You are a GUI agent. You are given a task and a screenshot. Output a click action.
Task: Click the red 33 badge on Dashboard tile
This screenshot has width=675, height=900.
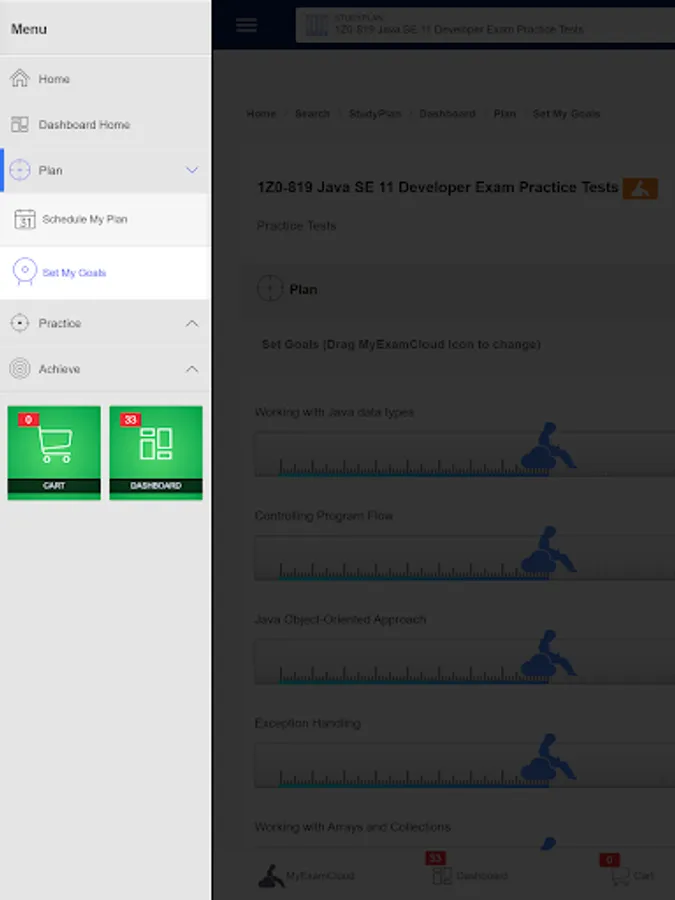(130, 420)
